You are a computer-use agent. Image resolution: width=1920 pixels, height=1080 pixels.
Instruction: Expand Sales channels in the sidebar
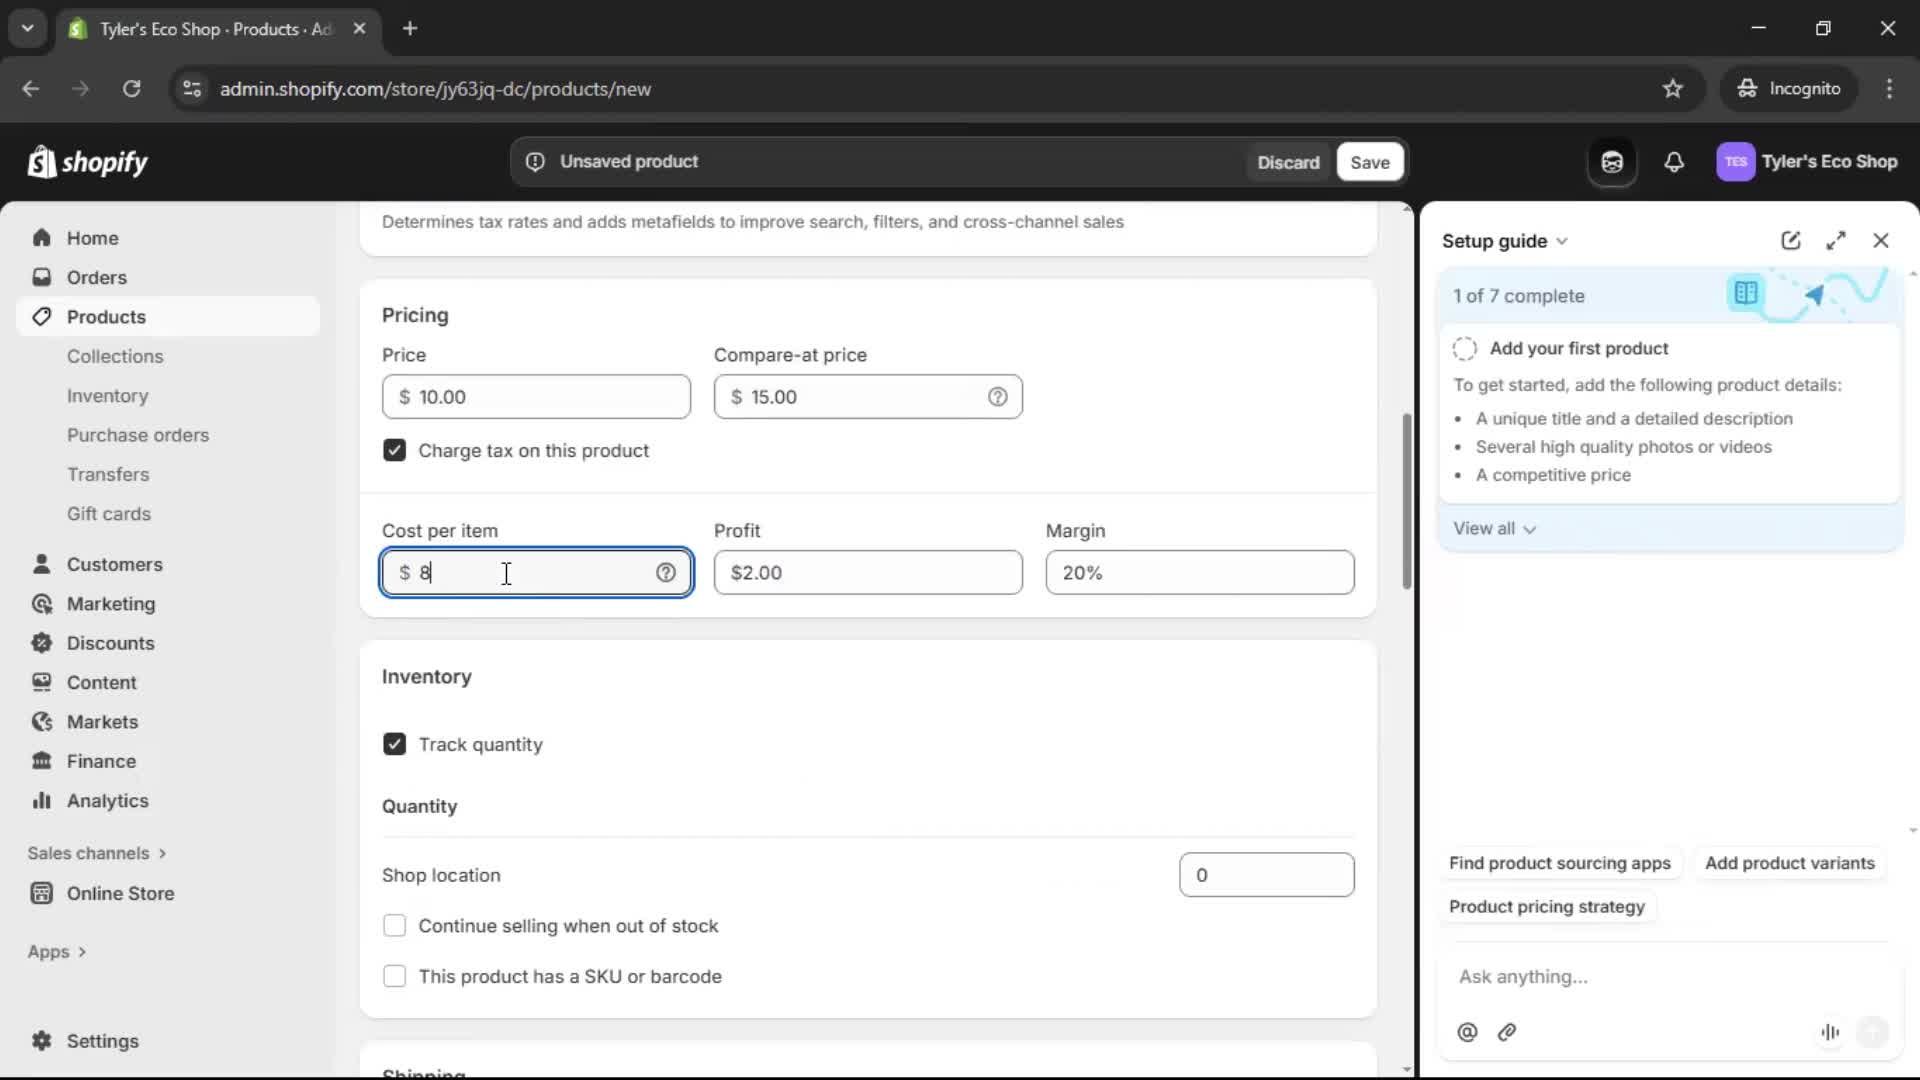click(x=96, y=853)
